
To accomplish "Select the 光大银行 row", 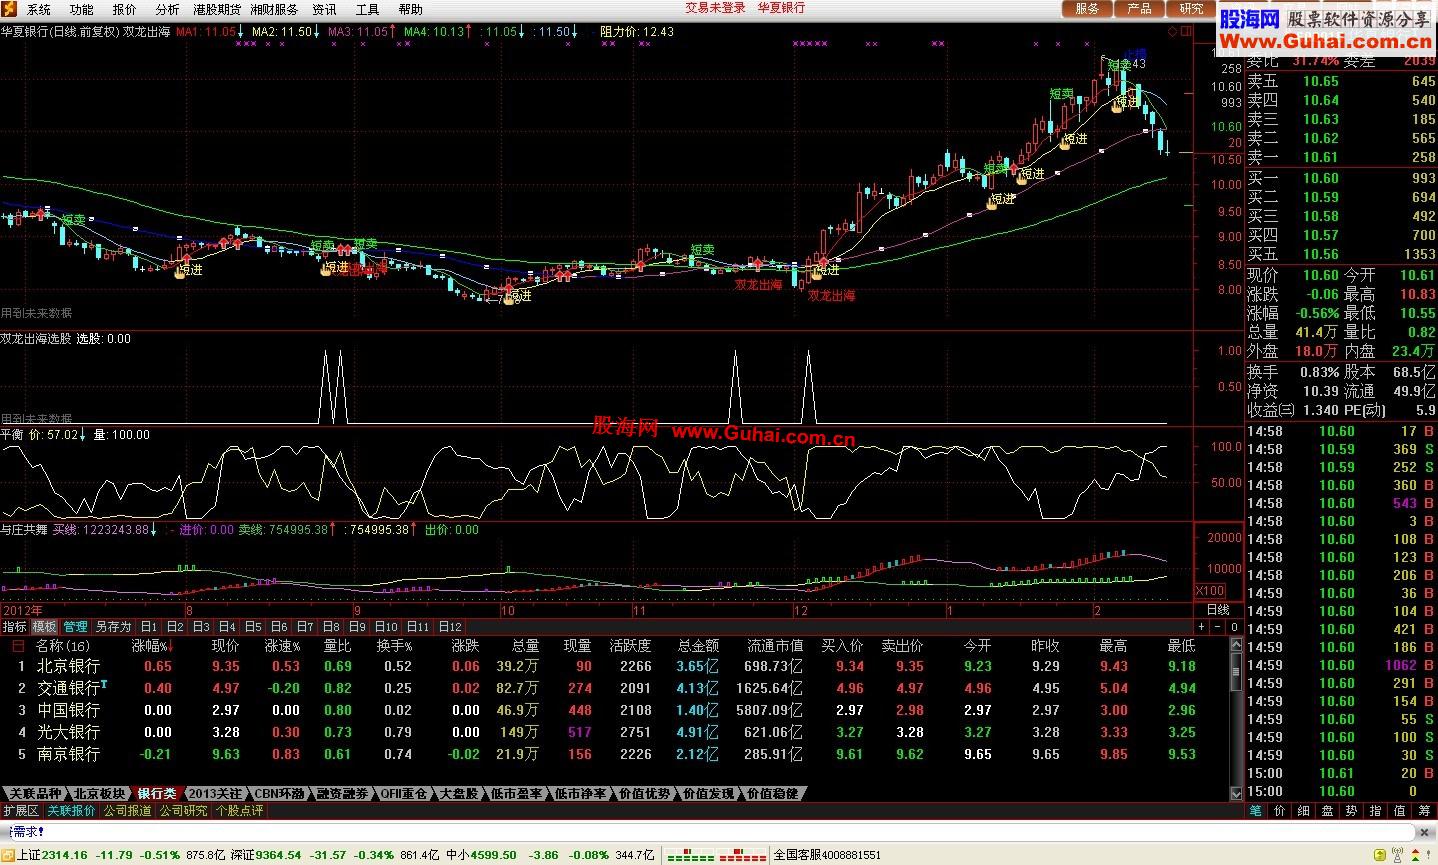I will point(615,732).
